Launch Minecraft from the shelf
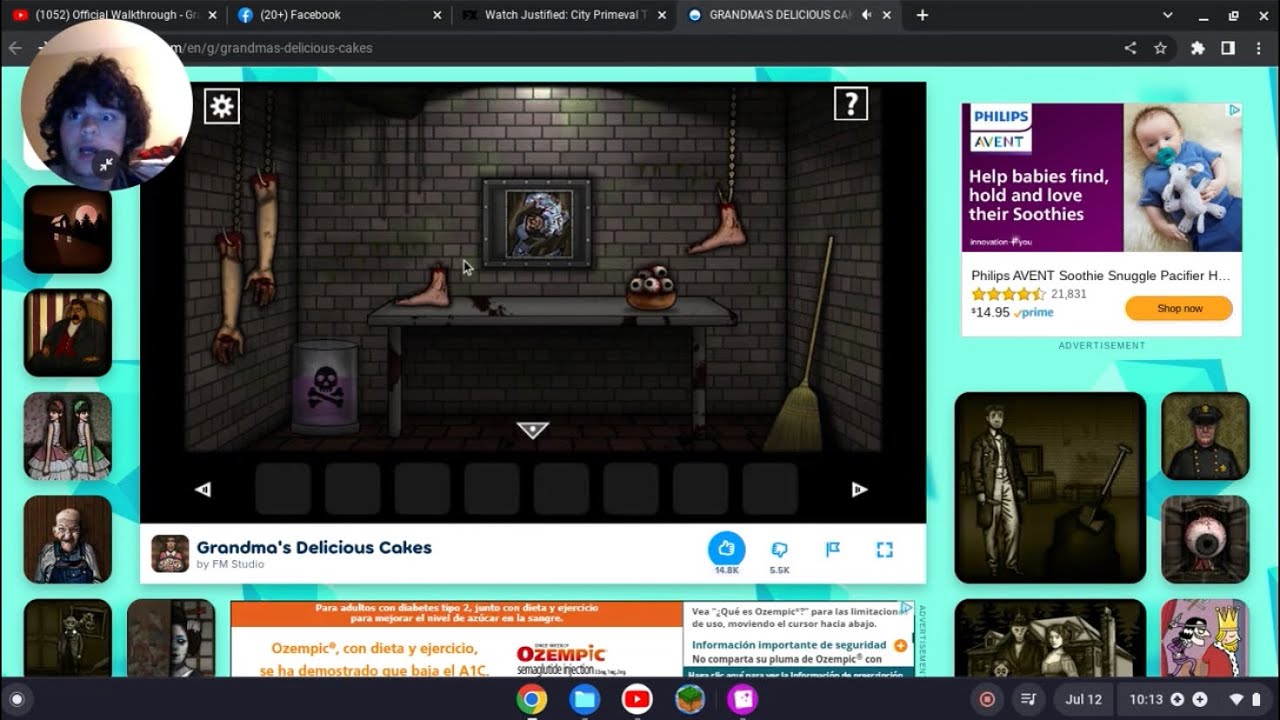The image size is (1280, 720). click(x=689, y=699)
